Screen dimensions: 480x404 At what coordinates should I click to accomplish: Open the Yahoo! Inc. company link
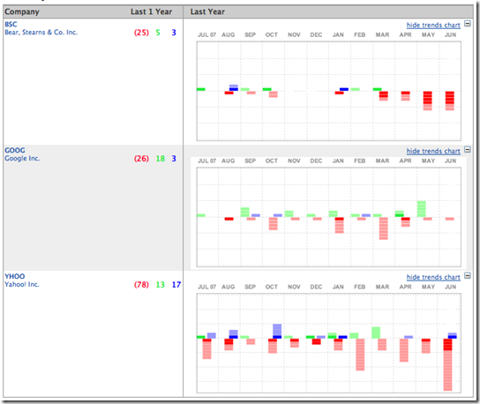[22, 284]
